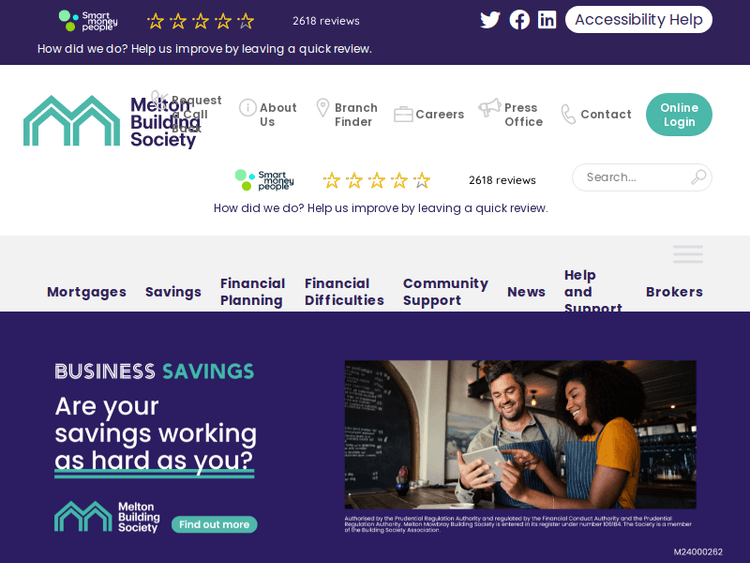Open the Mortgages menu
This screenshot has height=563, width=750.
click(87, 292)
